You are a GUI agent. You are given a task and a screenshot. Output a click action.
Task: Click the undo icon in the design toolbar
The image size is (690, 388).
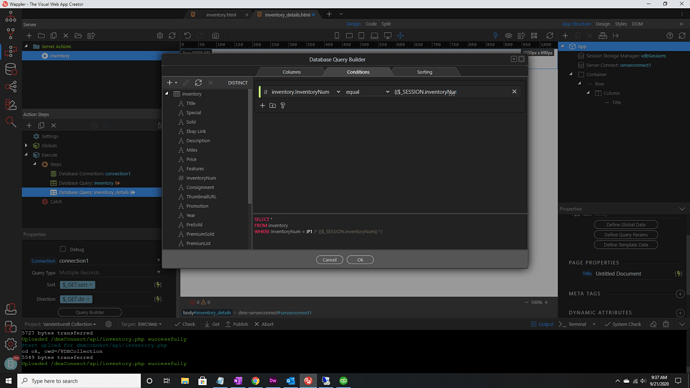click(187, 36)
